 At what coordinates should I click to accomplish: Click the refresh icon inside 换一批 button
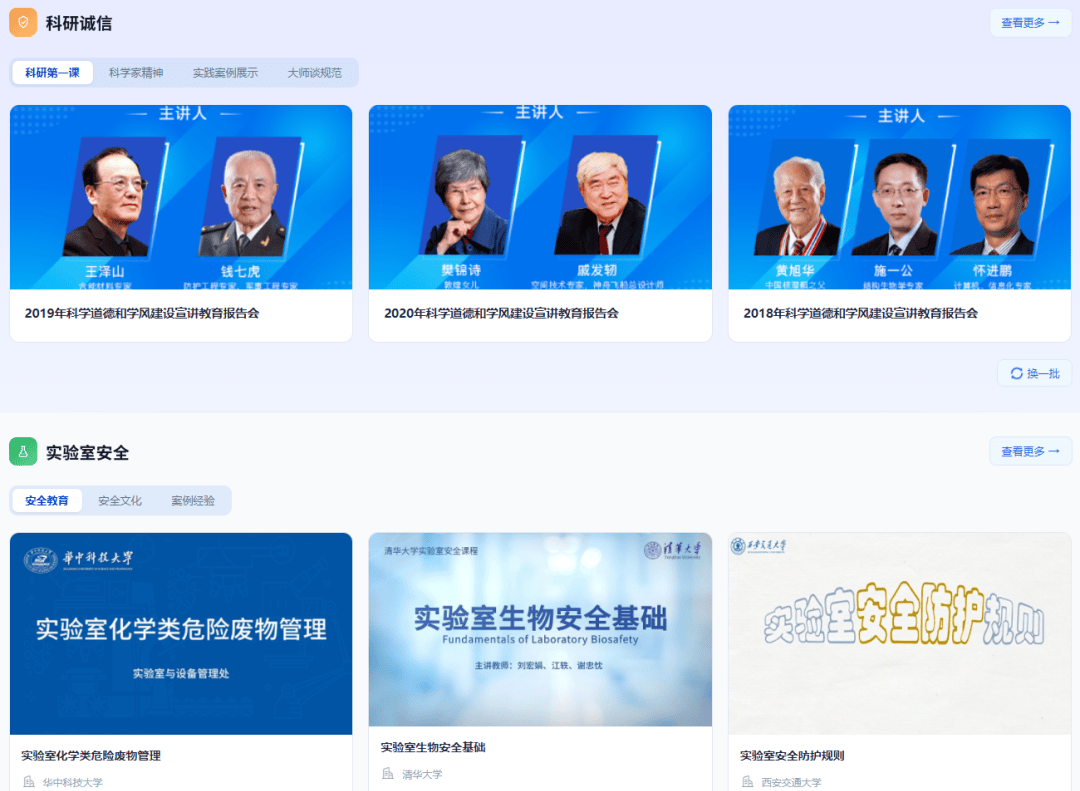coord(1018,372)
